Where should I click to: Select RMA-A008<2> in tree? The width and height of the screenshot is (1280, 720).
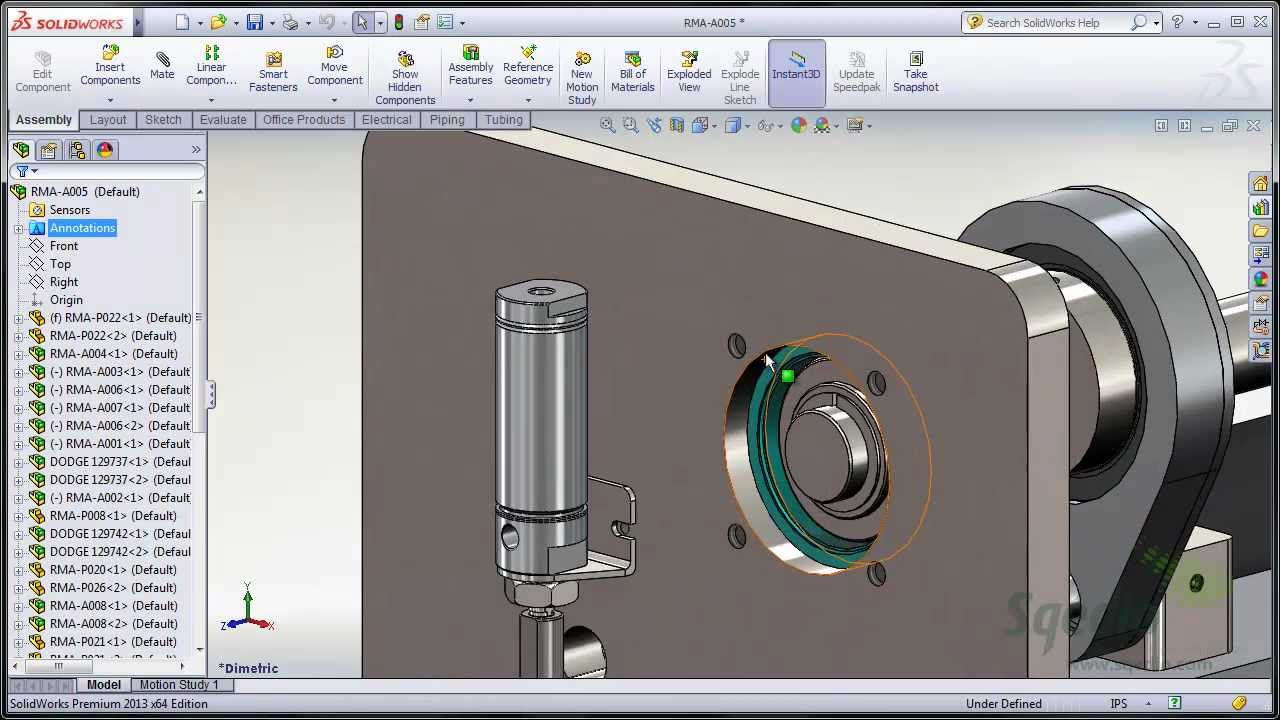pyautogui.click(x=114, y=624)
